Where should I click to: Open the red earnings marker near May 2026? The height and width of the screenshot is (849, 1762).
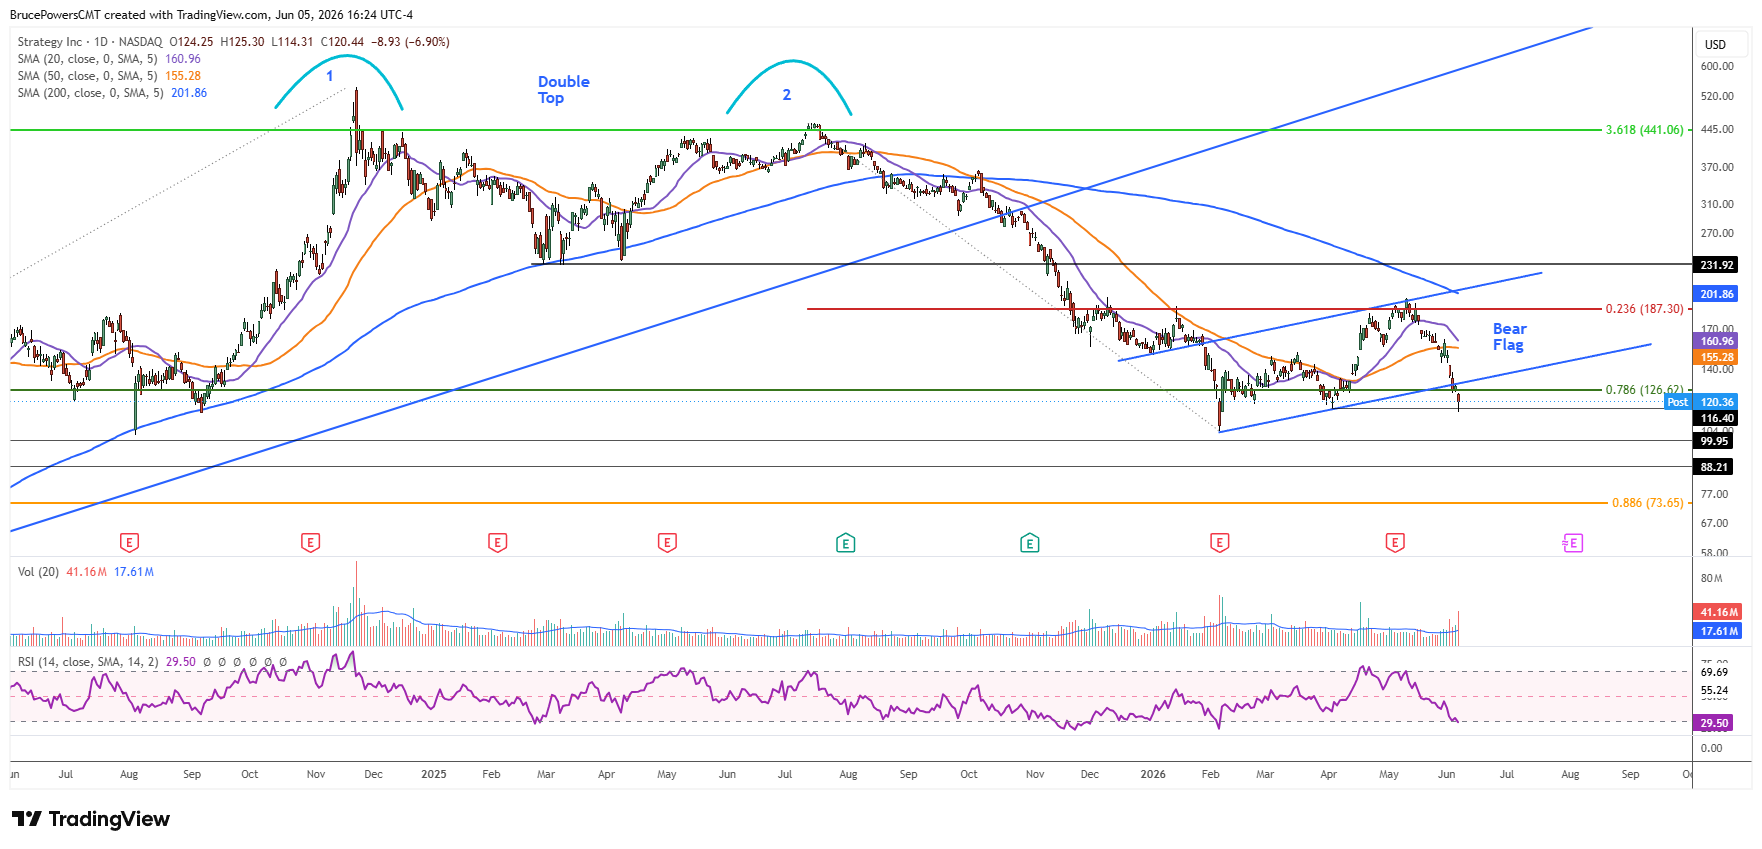(1395, 543)
